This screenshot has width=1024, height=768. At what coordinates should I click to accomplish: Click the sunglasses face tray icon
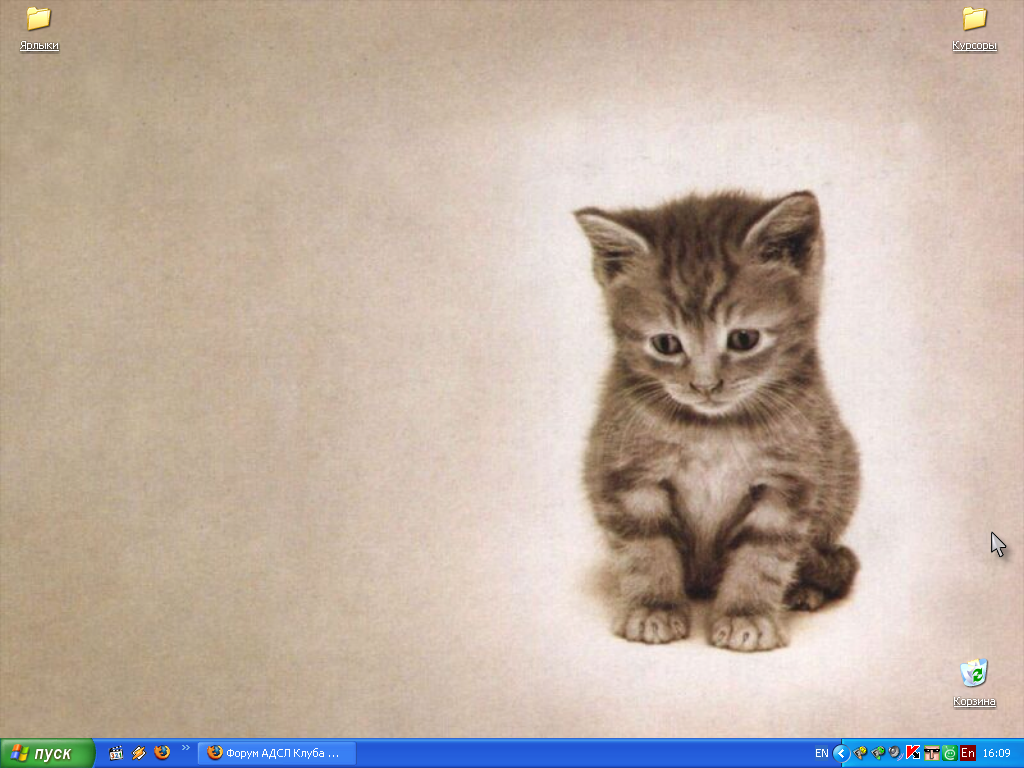931,753
